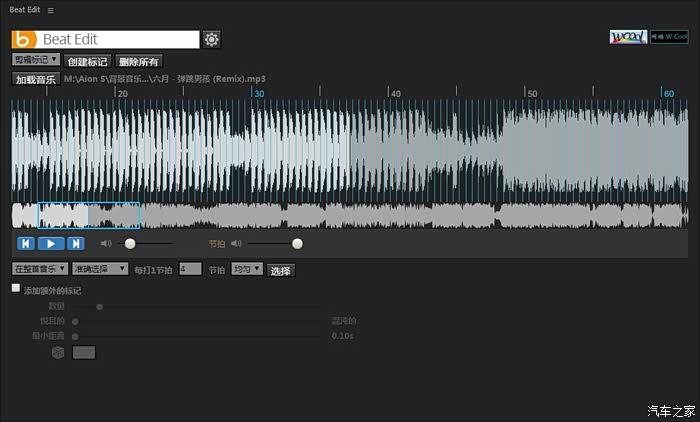
Task: Mute the beat click speaker icon
Action: pos(236,243)
